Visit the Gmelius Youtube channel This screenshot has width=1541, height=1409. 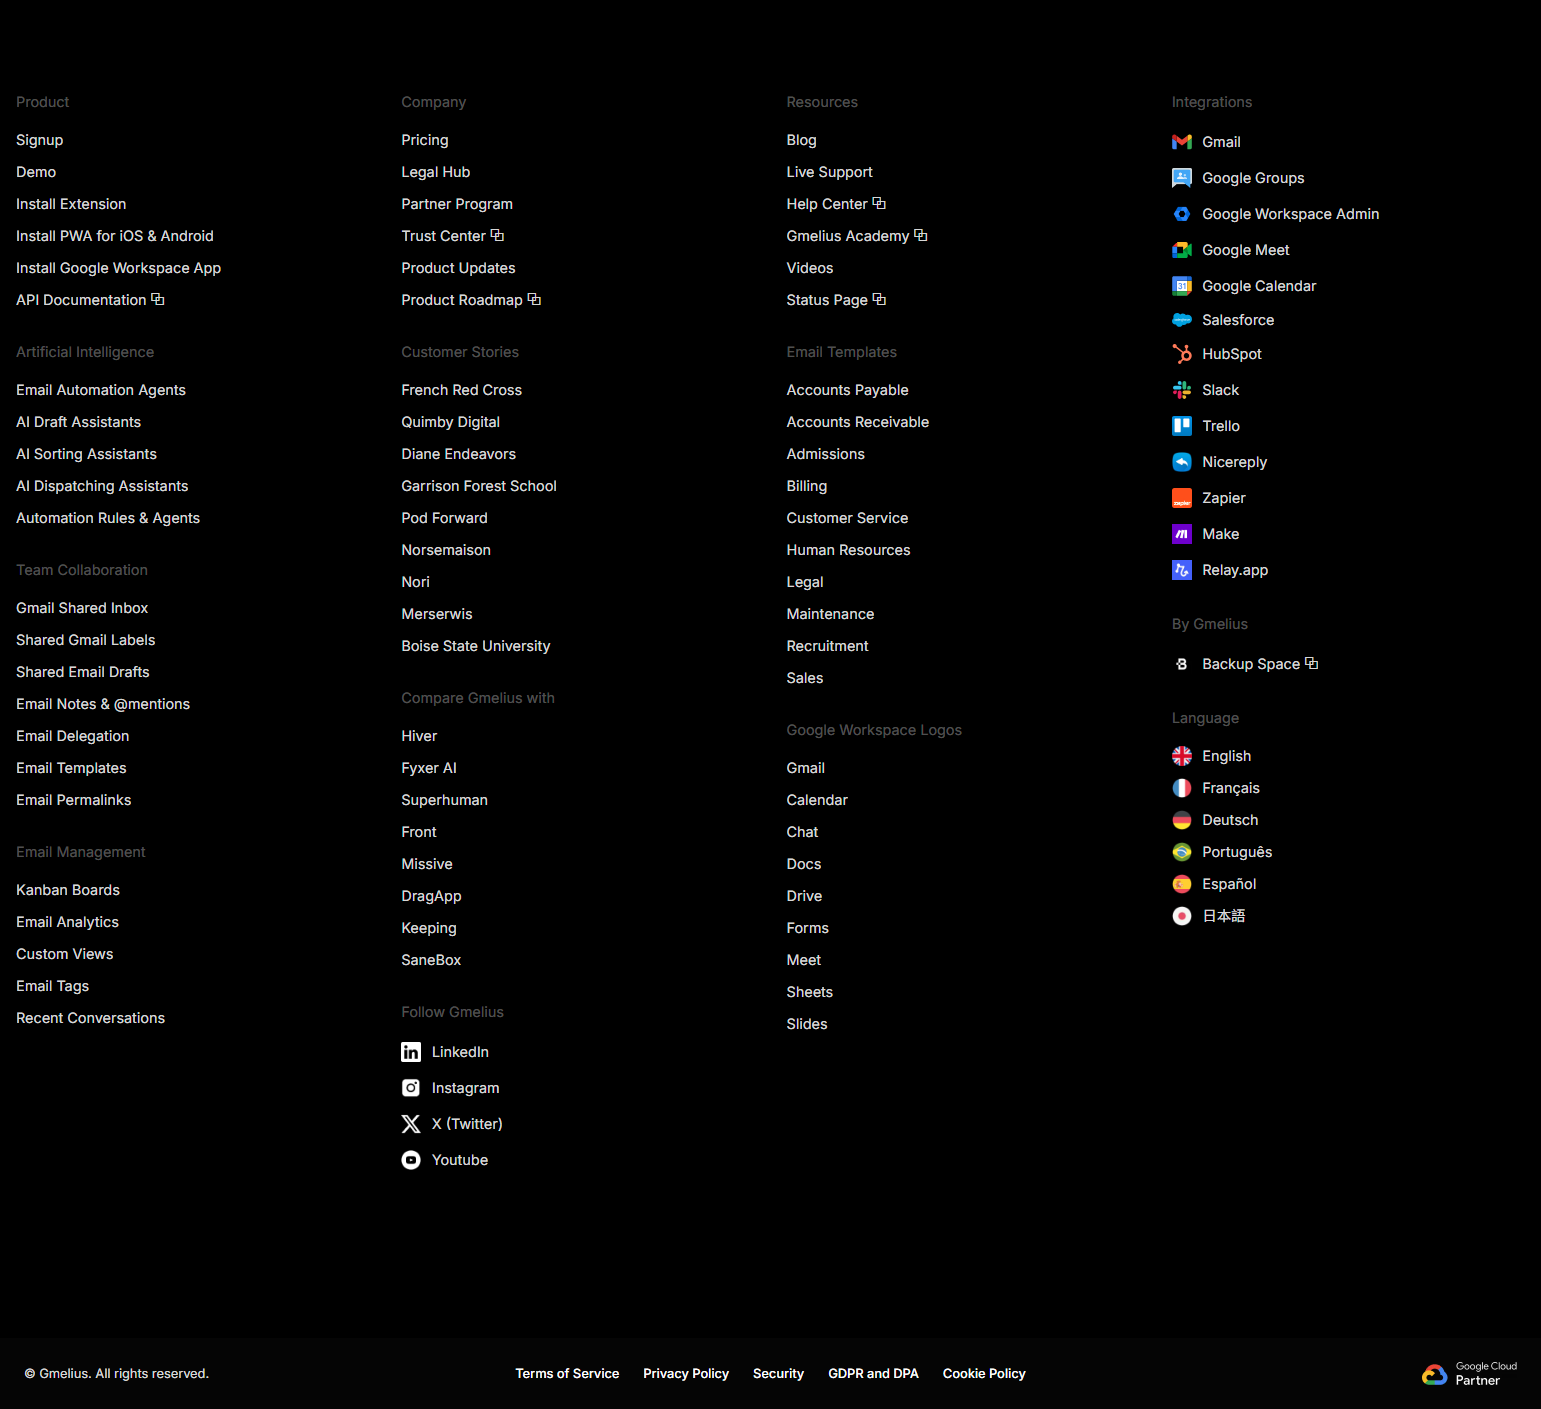tap(459, 1159)
